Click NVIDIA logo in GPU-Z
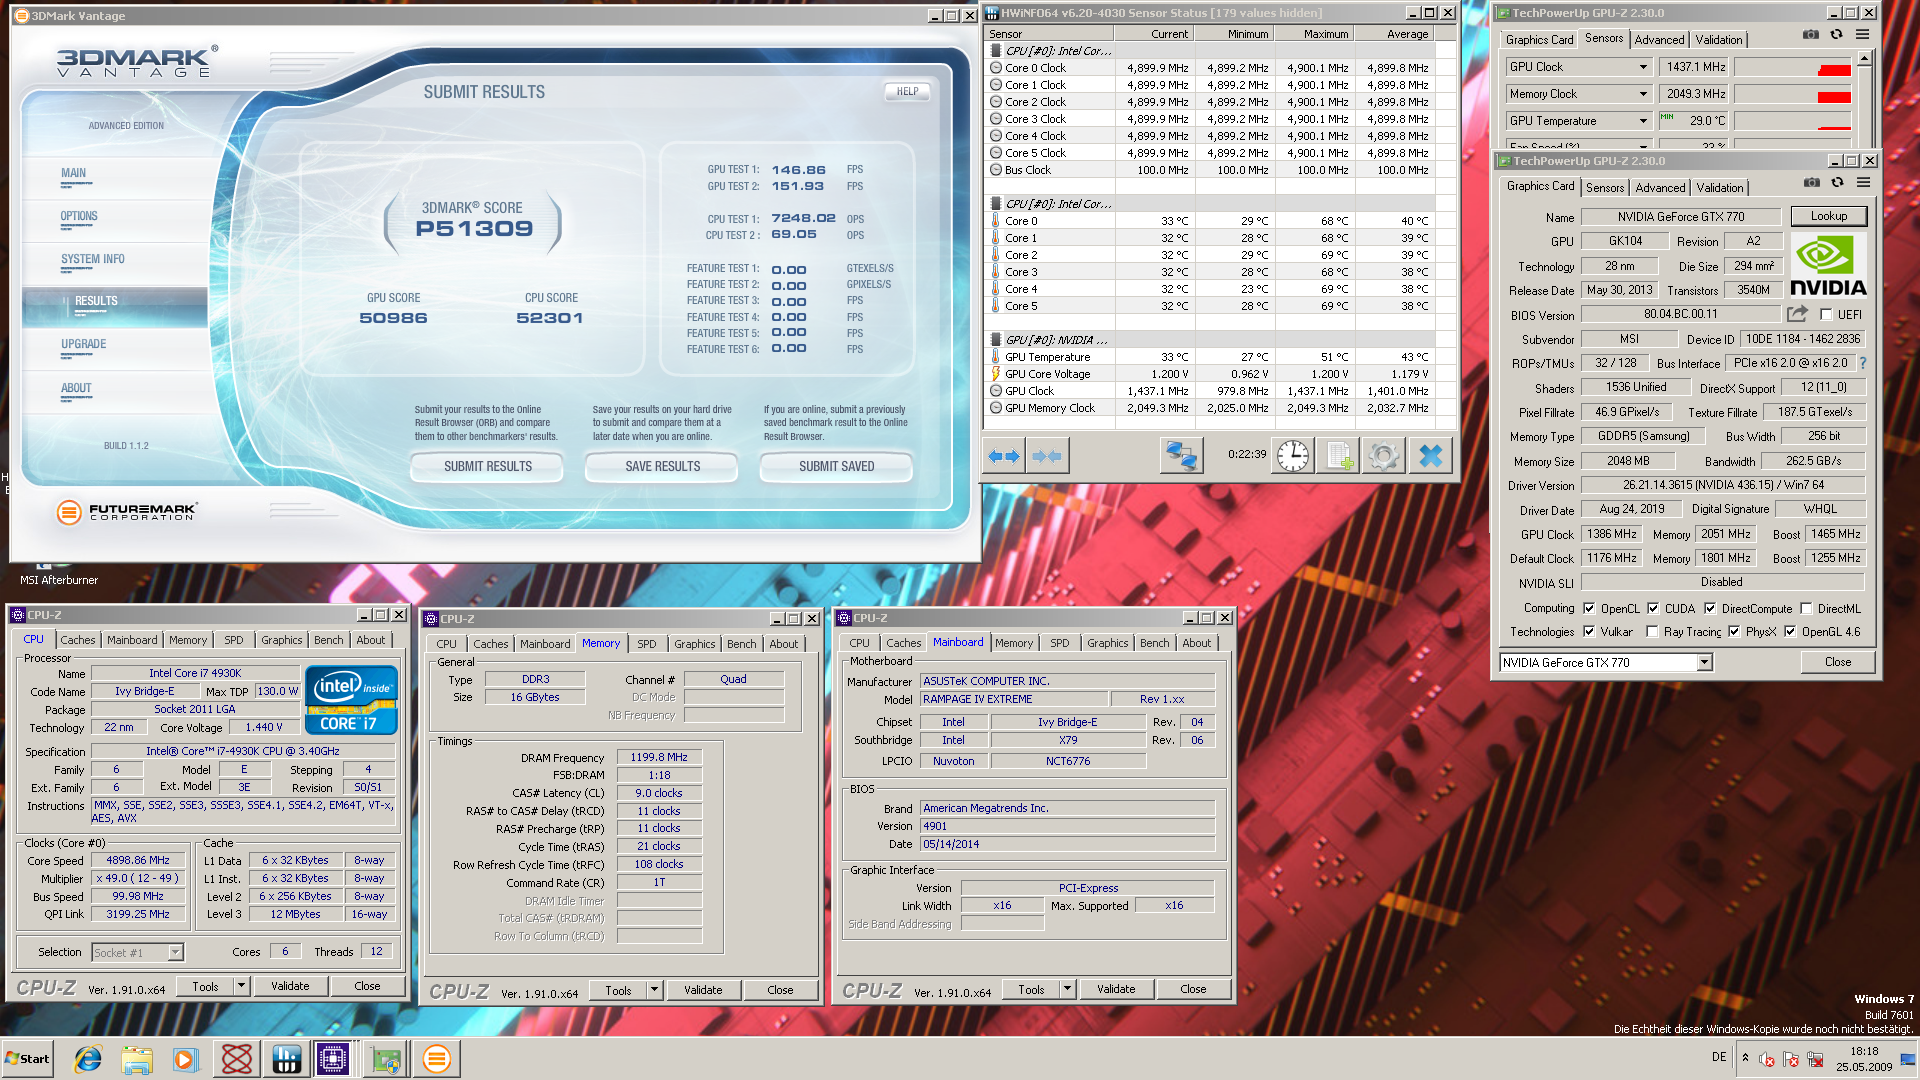This screenshot has width=1920, height=1080. (1828, 266)
